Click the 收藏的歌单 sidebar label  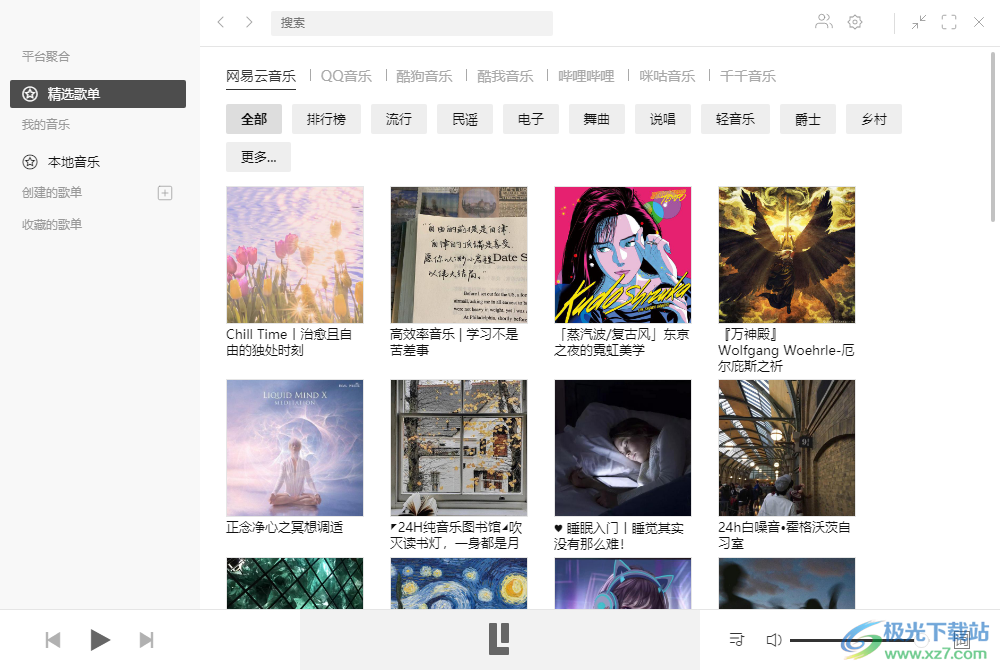[x=52, y=224]
